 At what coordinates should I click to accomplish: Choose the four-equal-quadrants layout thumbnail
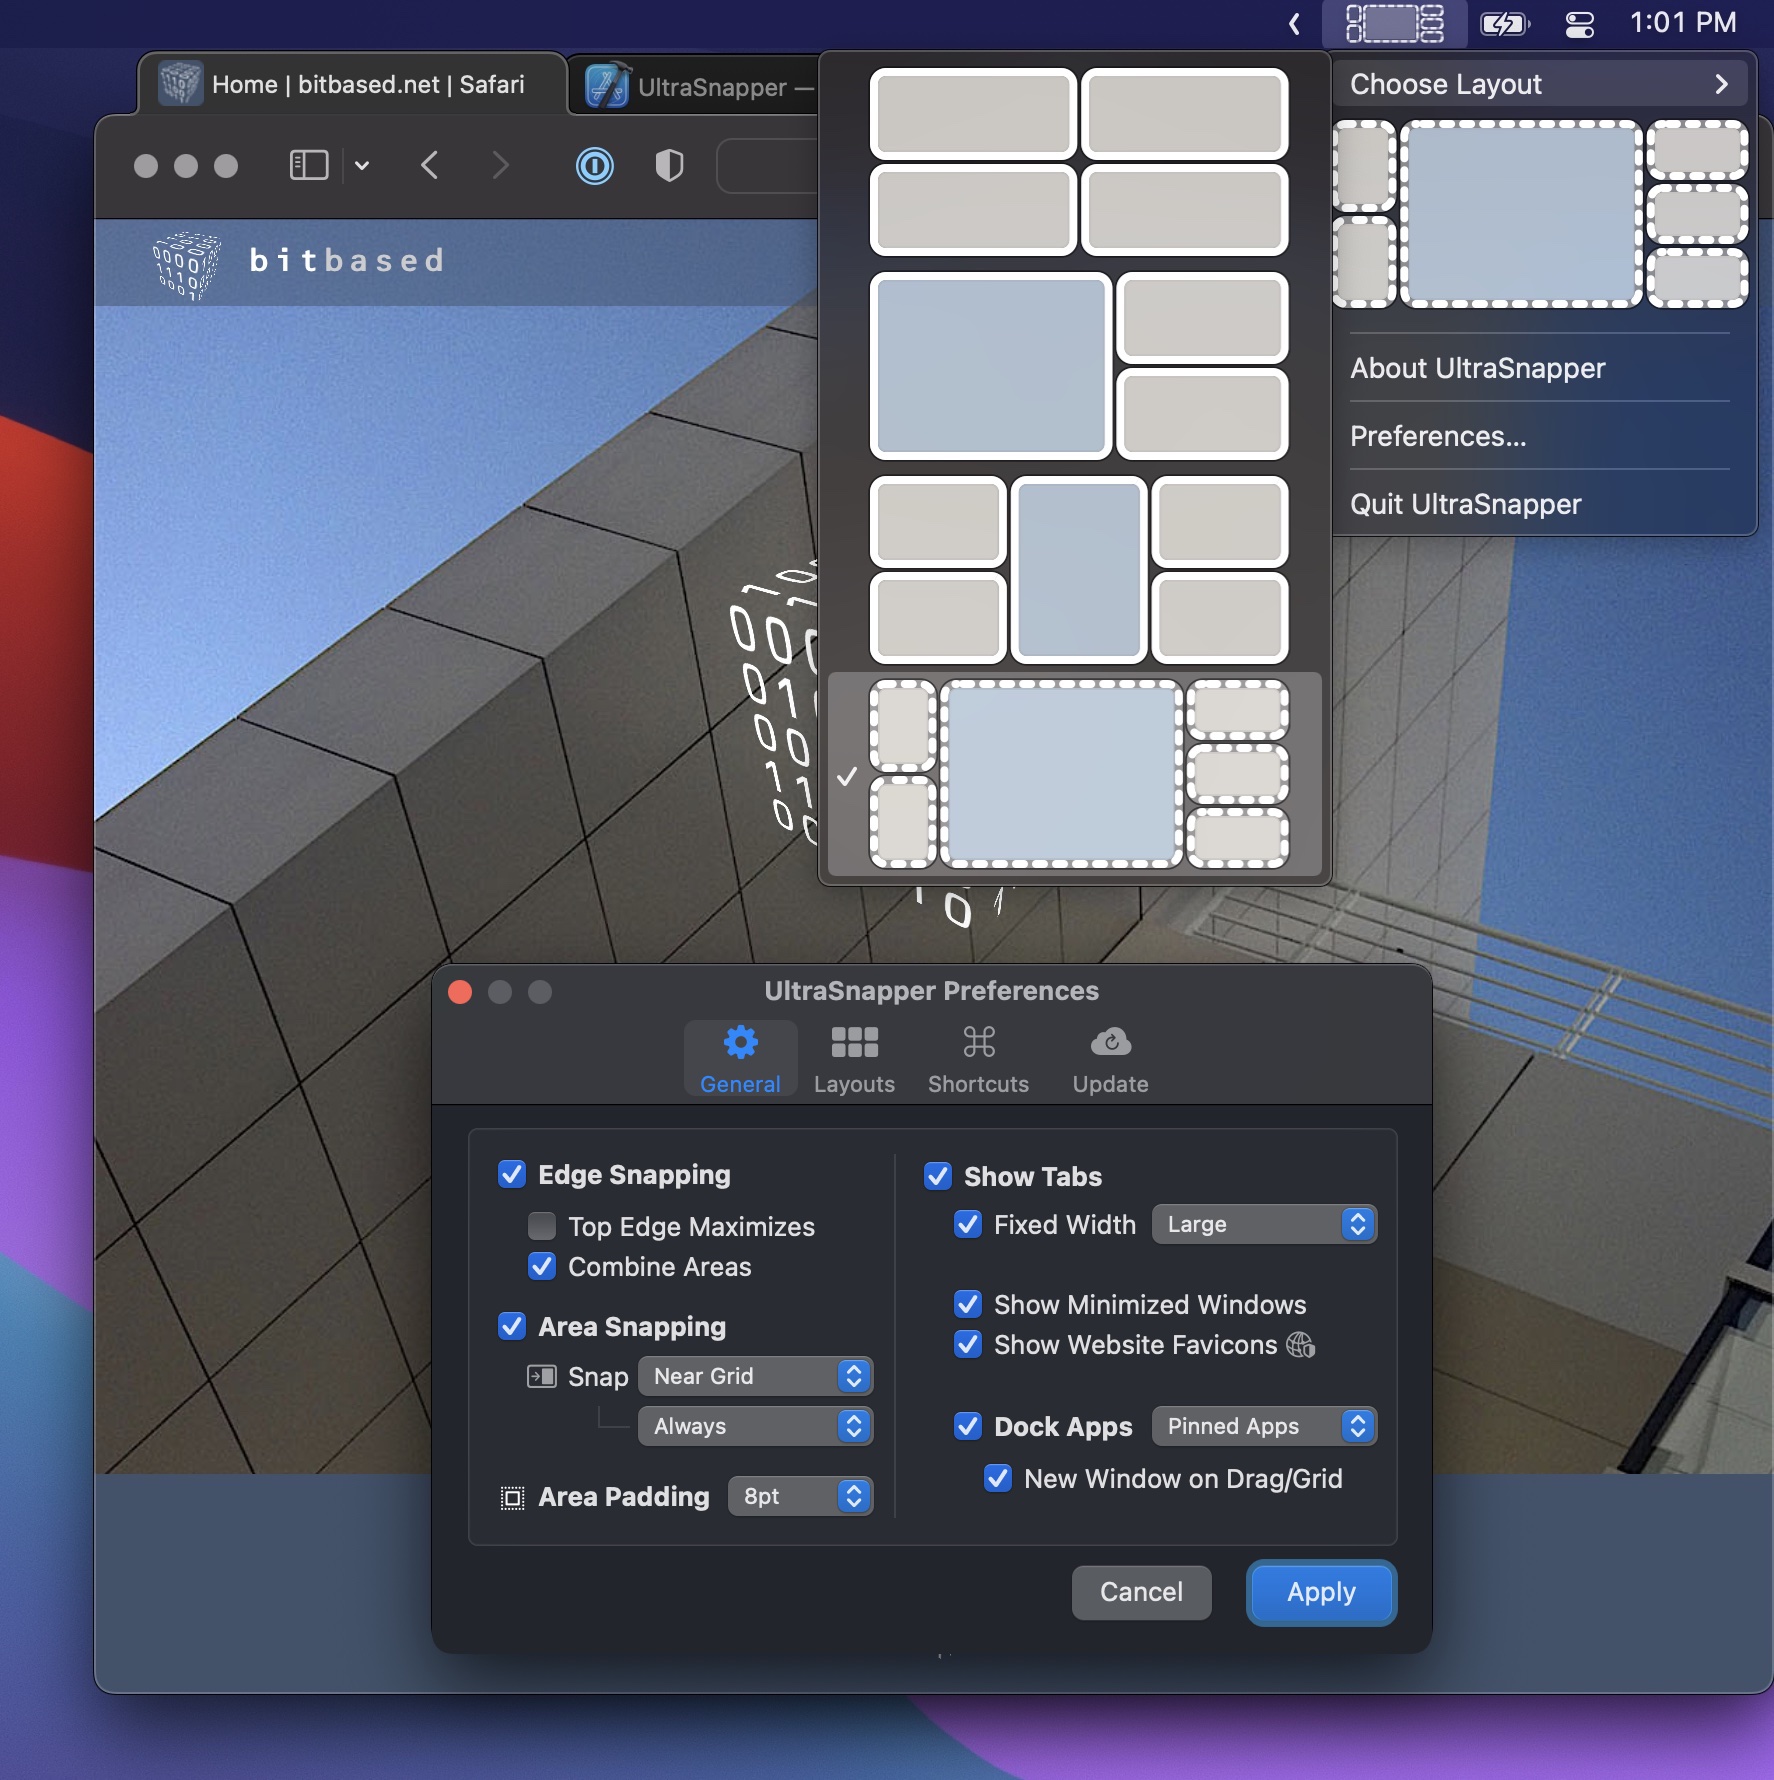tap(1078, 162)
